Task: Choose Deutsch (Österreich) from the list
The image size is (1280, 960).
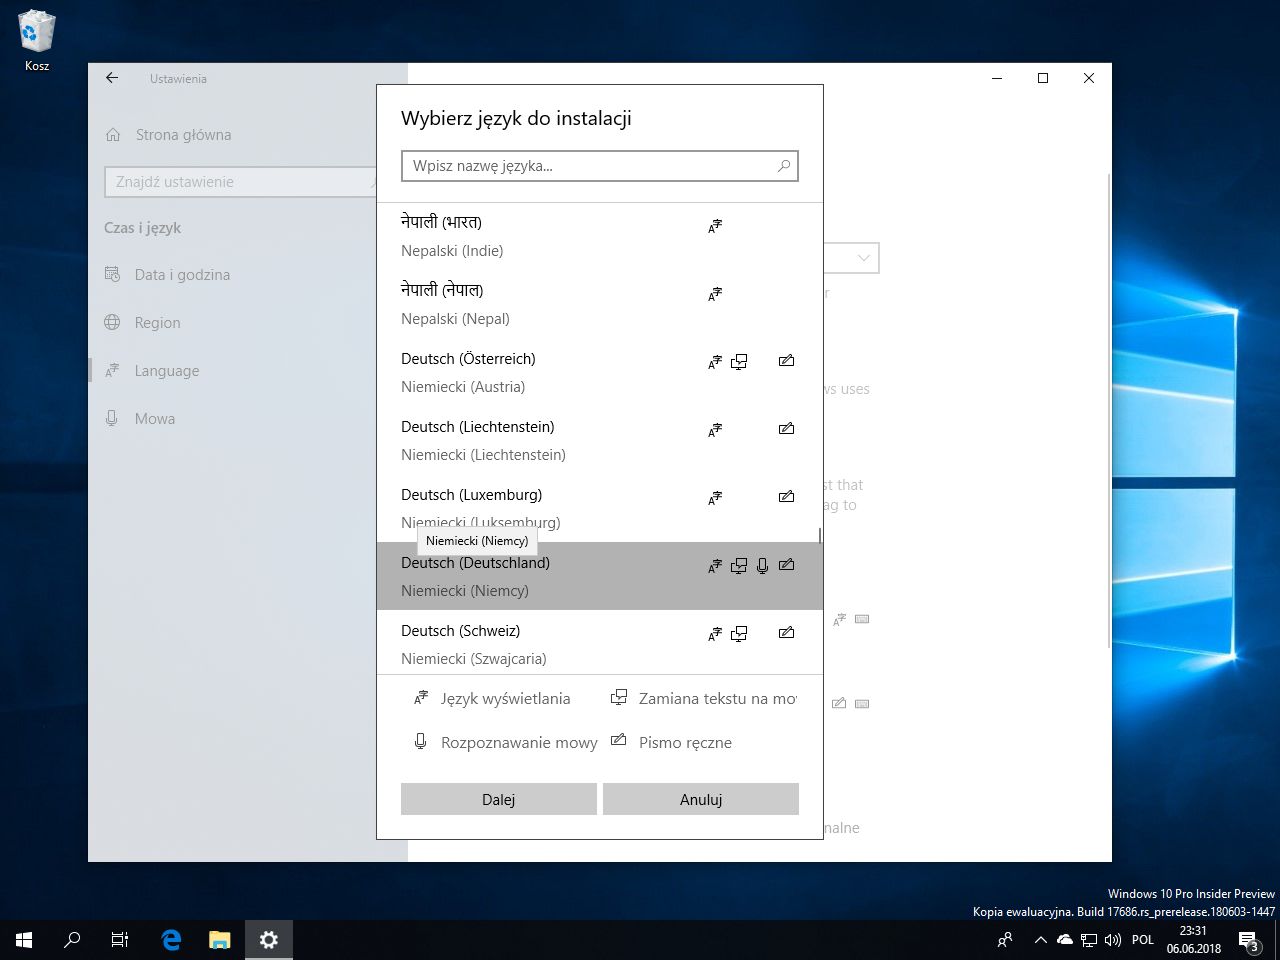Action: pyautogui.click(x=599, y=372)
